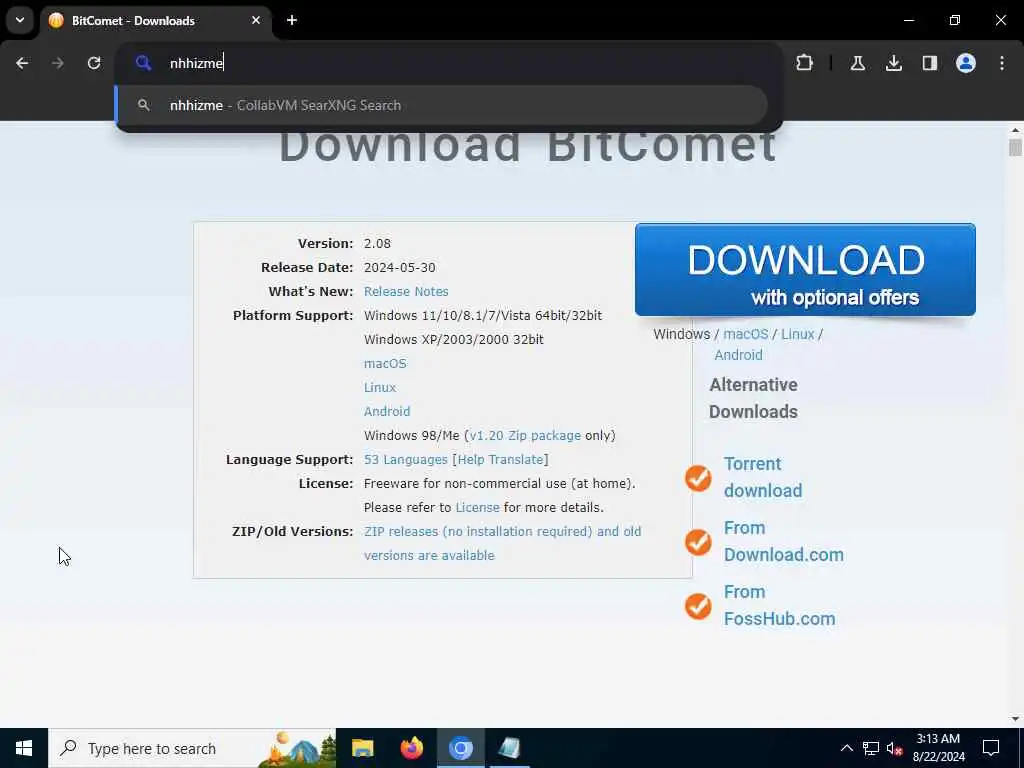Open the v1.20 Zip package link
Image resolution: width=1024 pixels, height=768 pixels.
coord(525,436)
